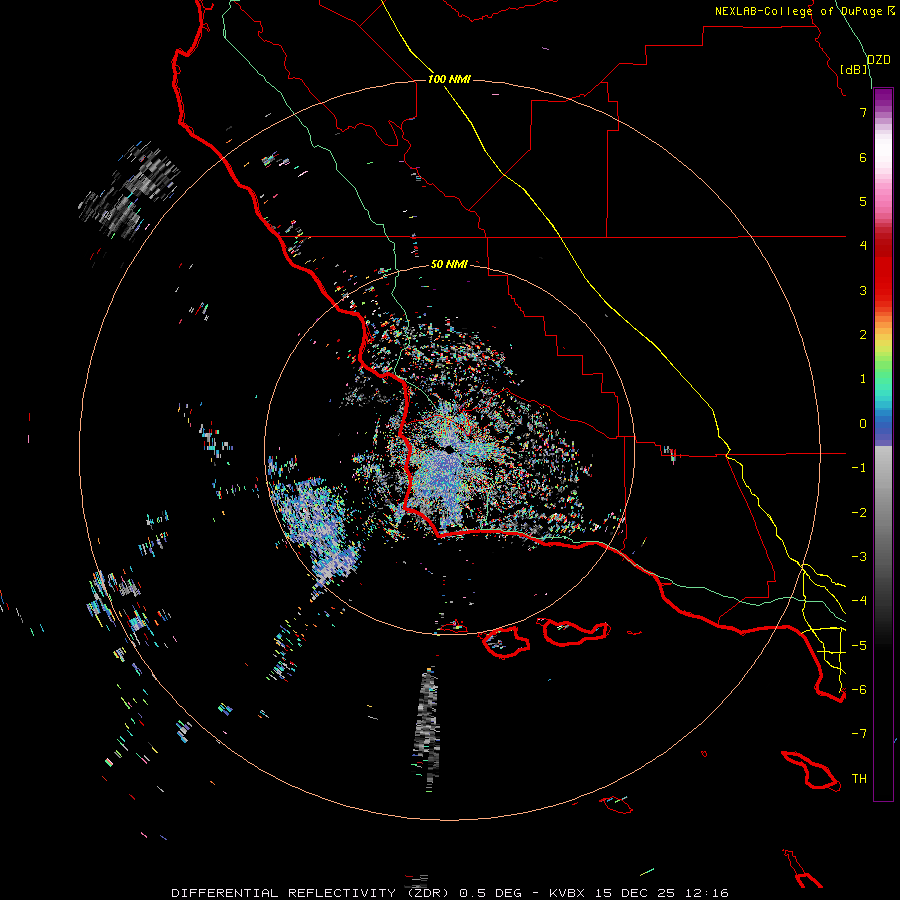Click the -7 value on color scale
This screenshot has height=900, width=900.
point(859,734)
